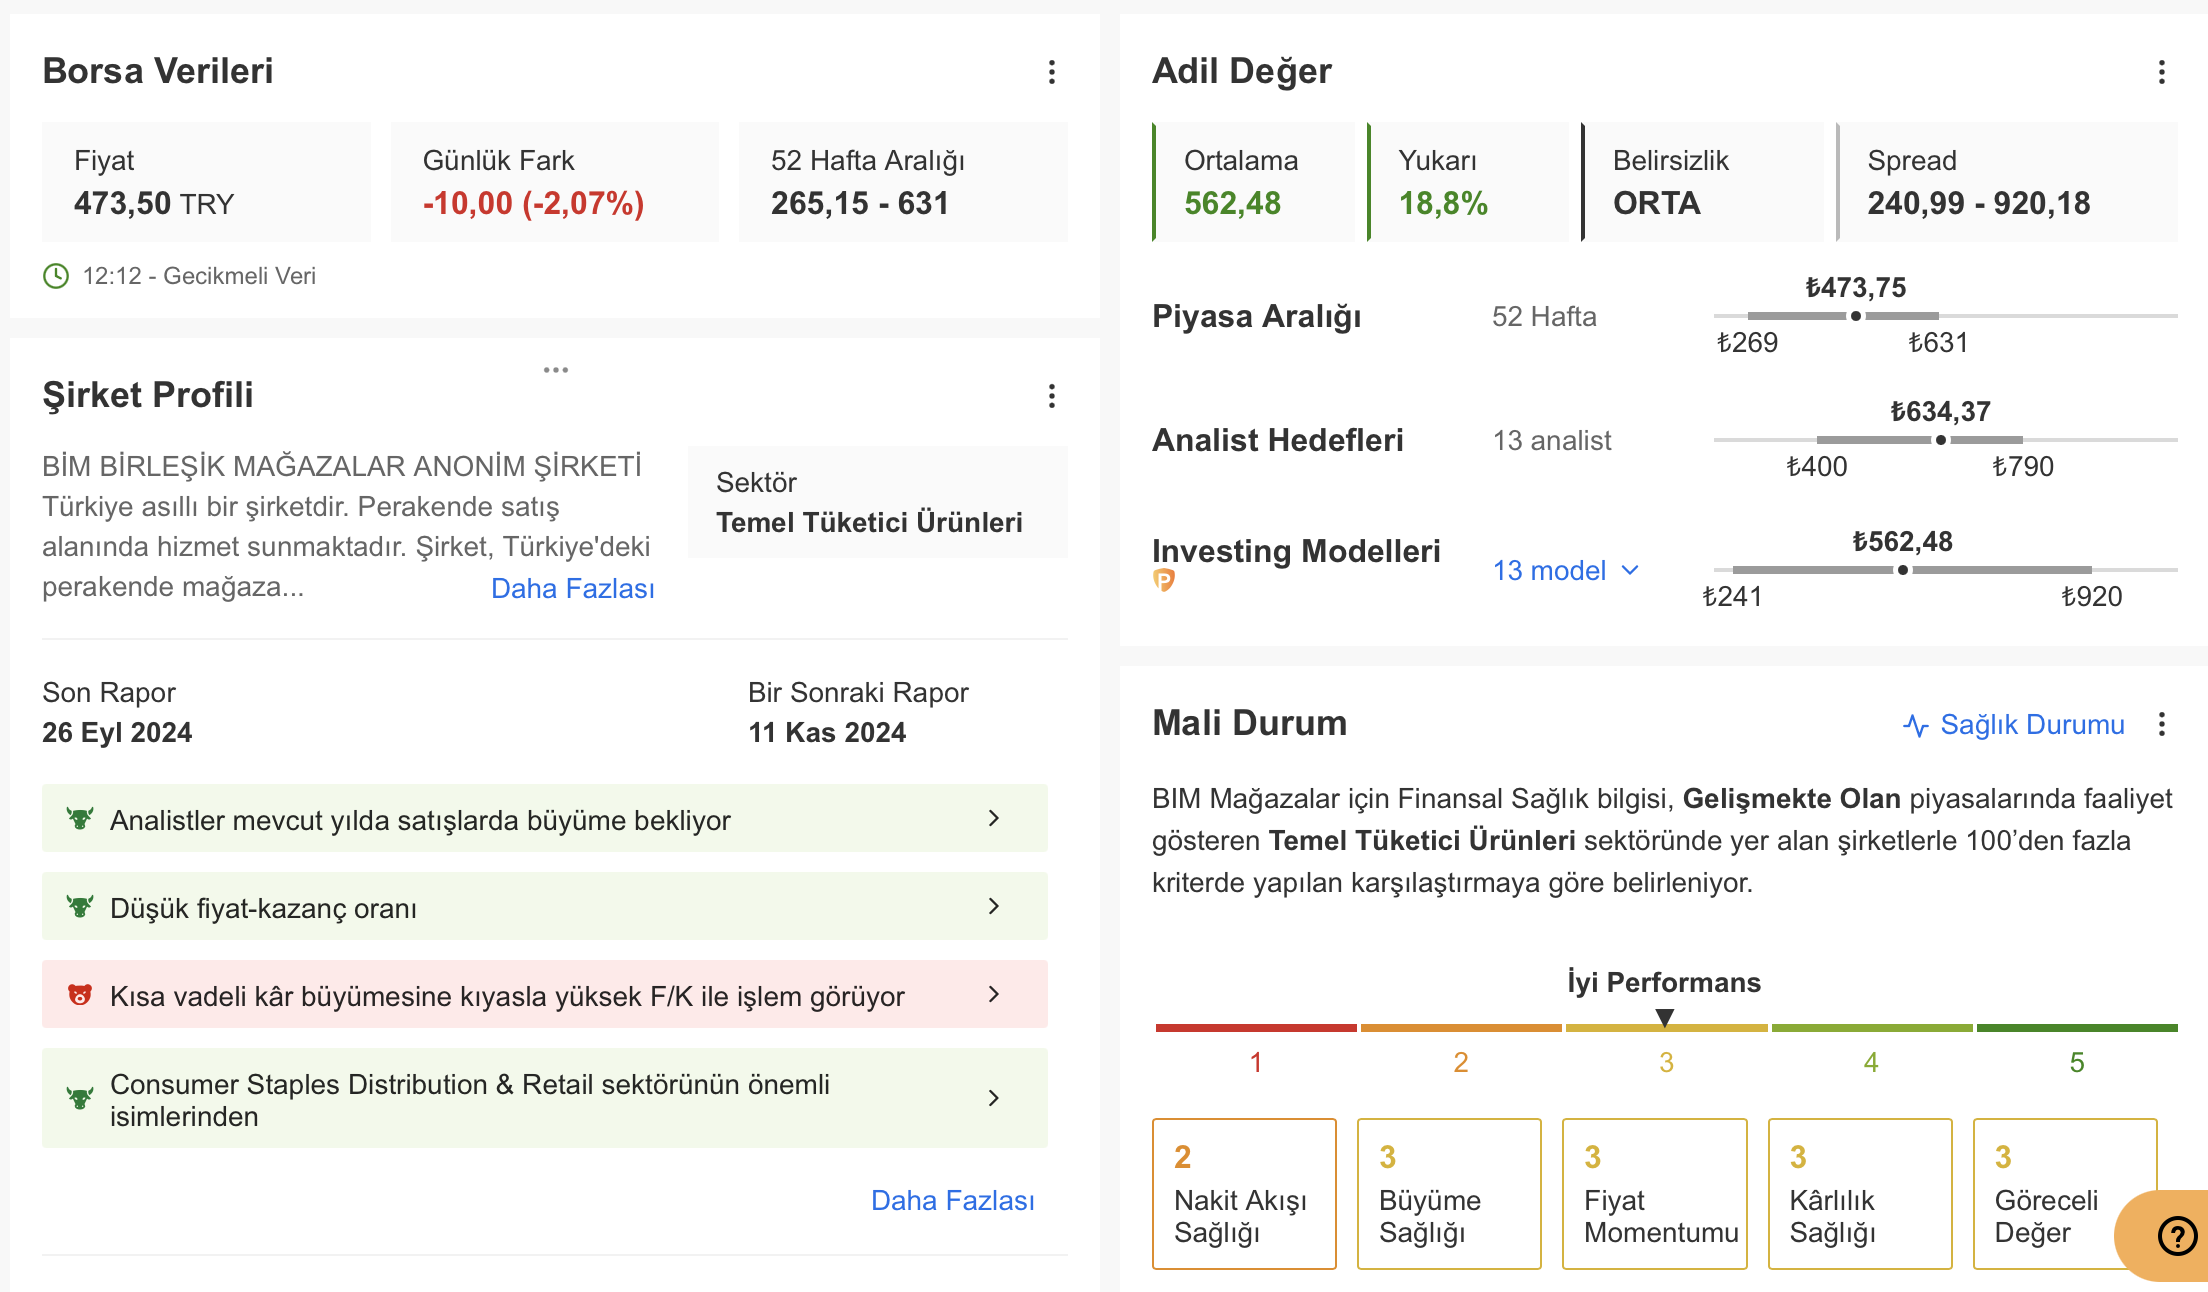Click bull icon on satışlarda büyüme row
The image size is (2208, 1292).
click(x=80, y=819)
